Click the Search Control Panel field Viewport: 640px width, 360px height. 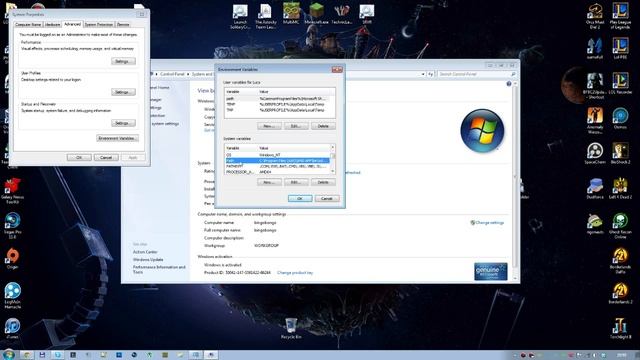pyautogui.click(x=477, y=74)
